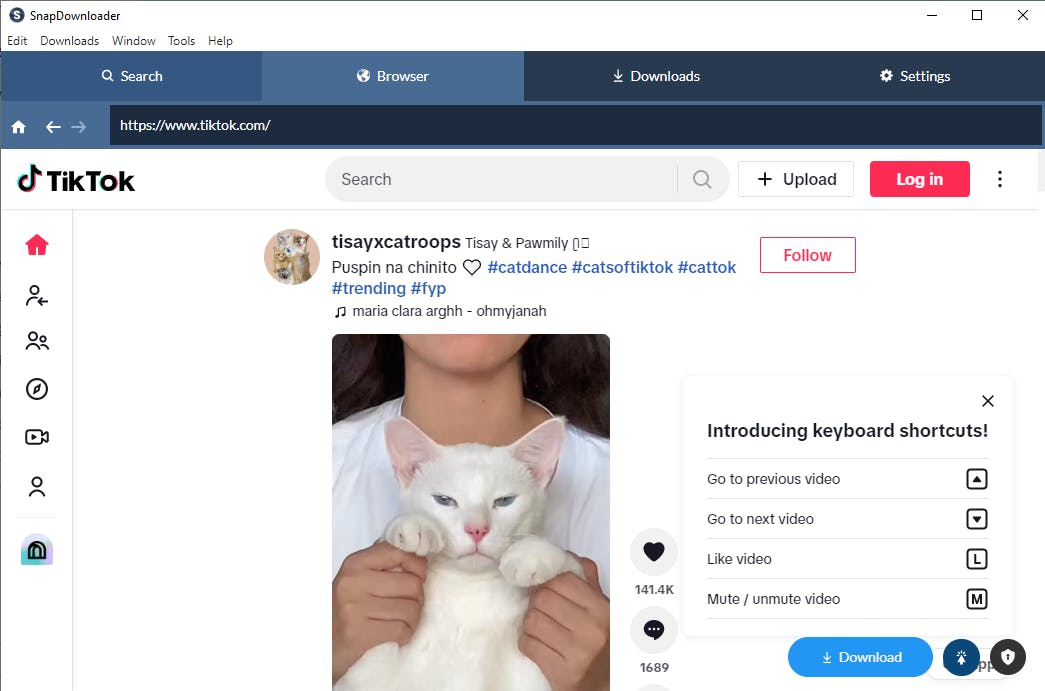Screen dimensions: 1045x691
Task: Like the video with heart button
Action: click(x=654, y=552)
